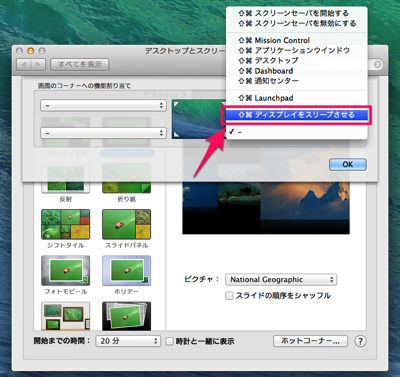The width and height of the screenshot is (400, 377).
Task: Select ディスプレイをスリープさせる menu item
Action: click(297, 115)
